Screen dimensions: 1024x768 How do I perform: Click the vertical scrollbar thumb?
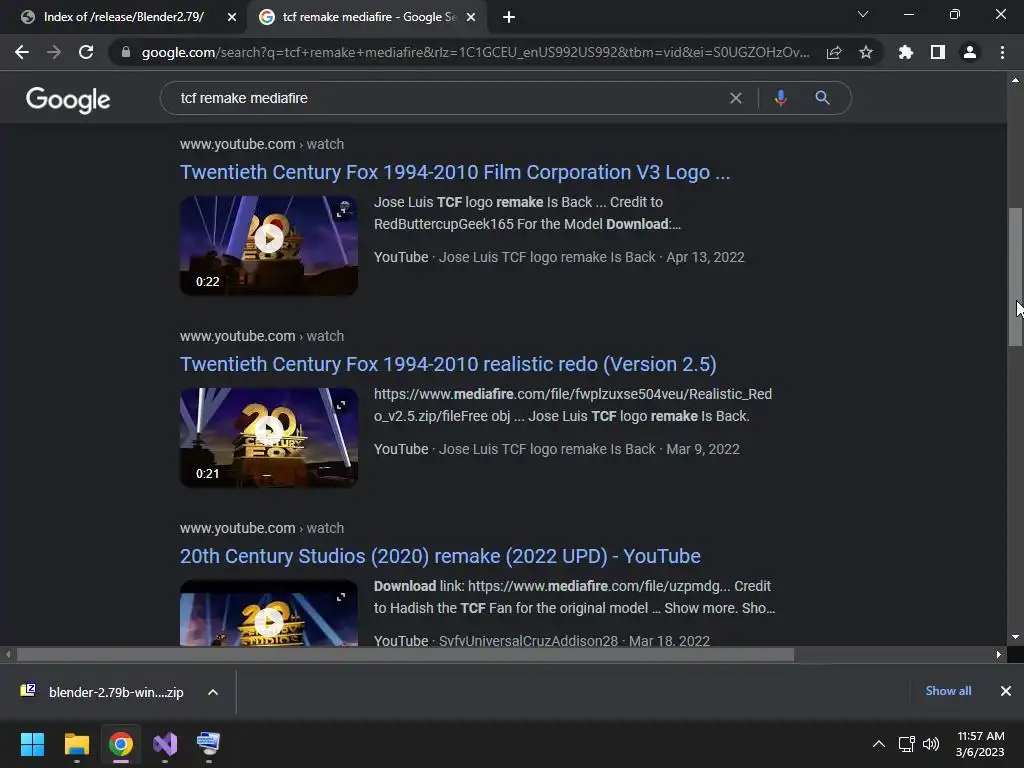click(x=1015, y=277)
